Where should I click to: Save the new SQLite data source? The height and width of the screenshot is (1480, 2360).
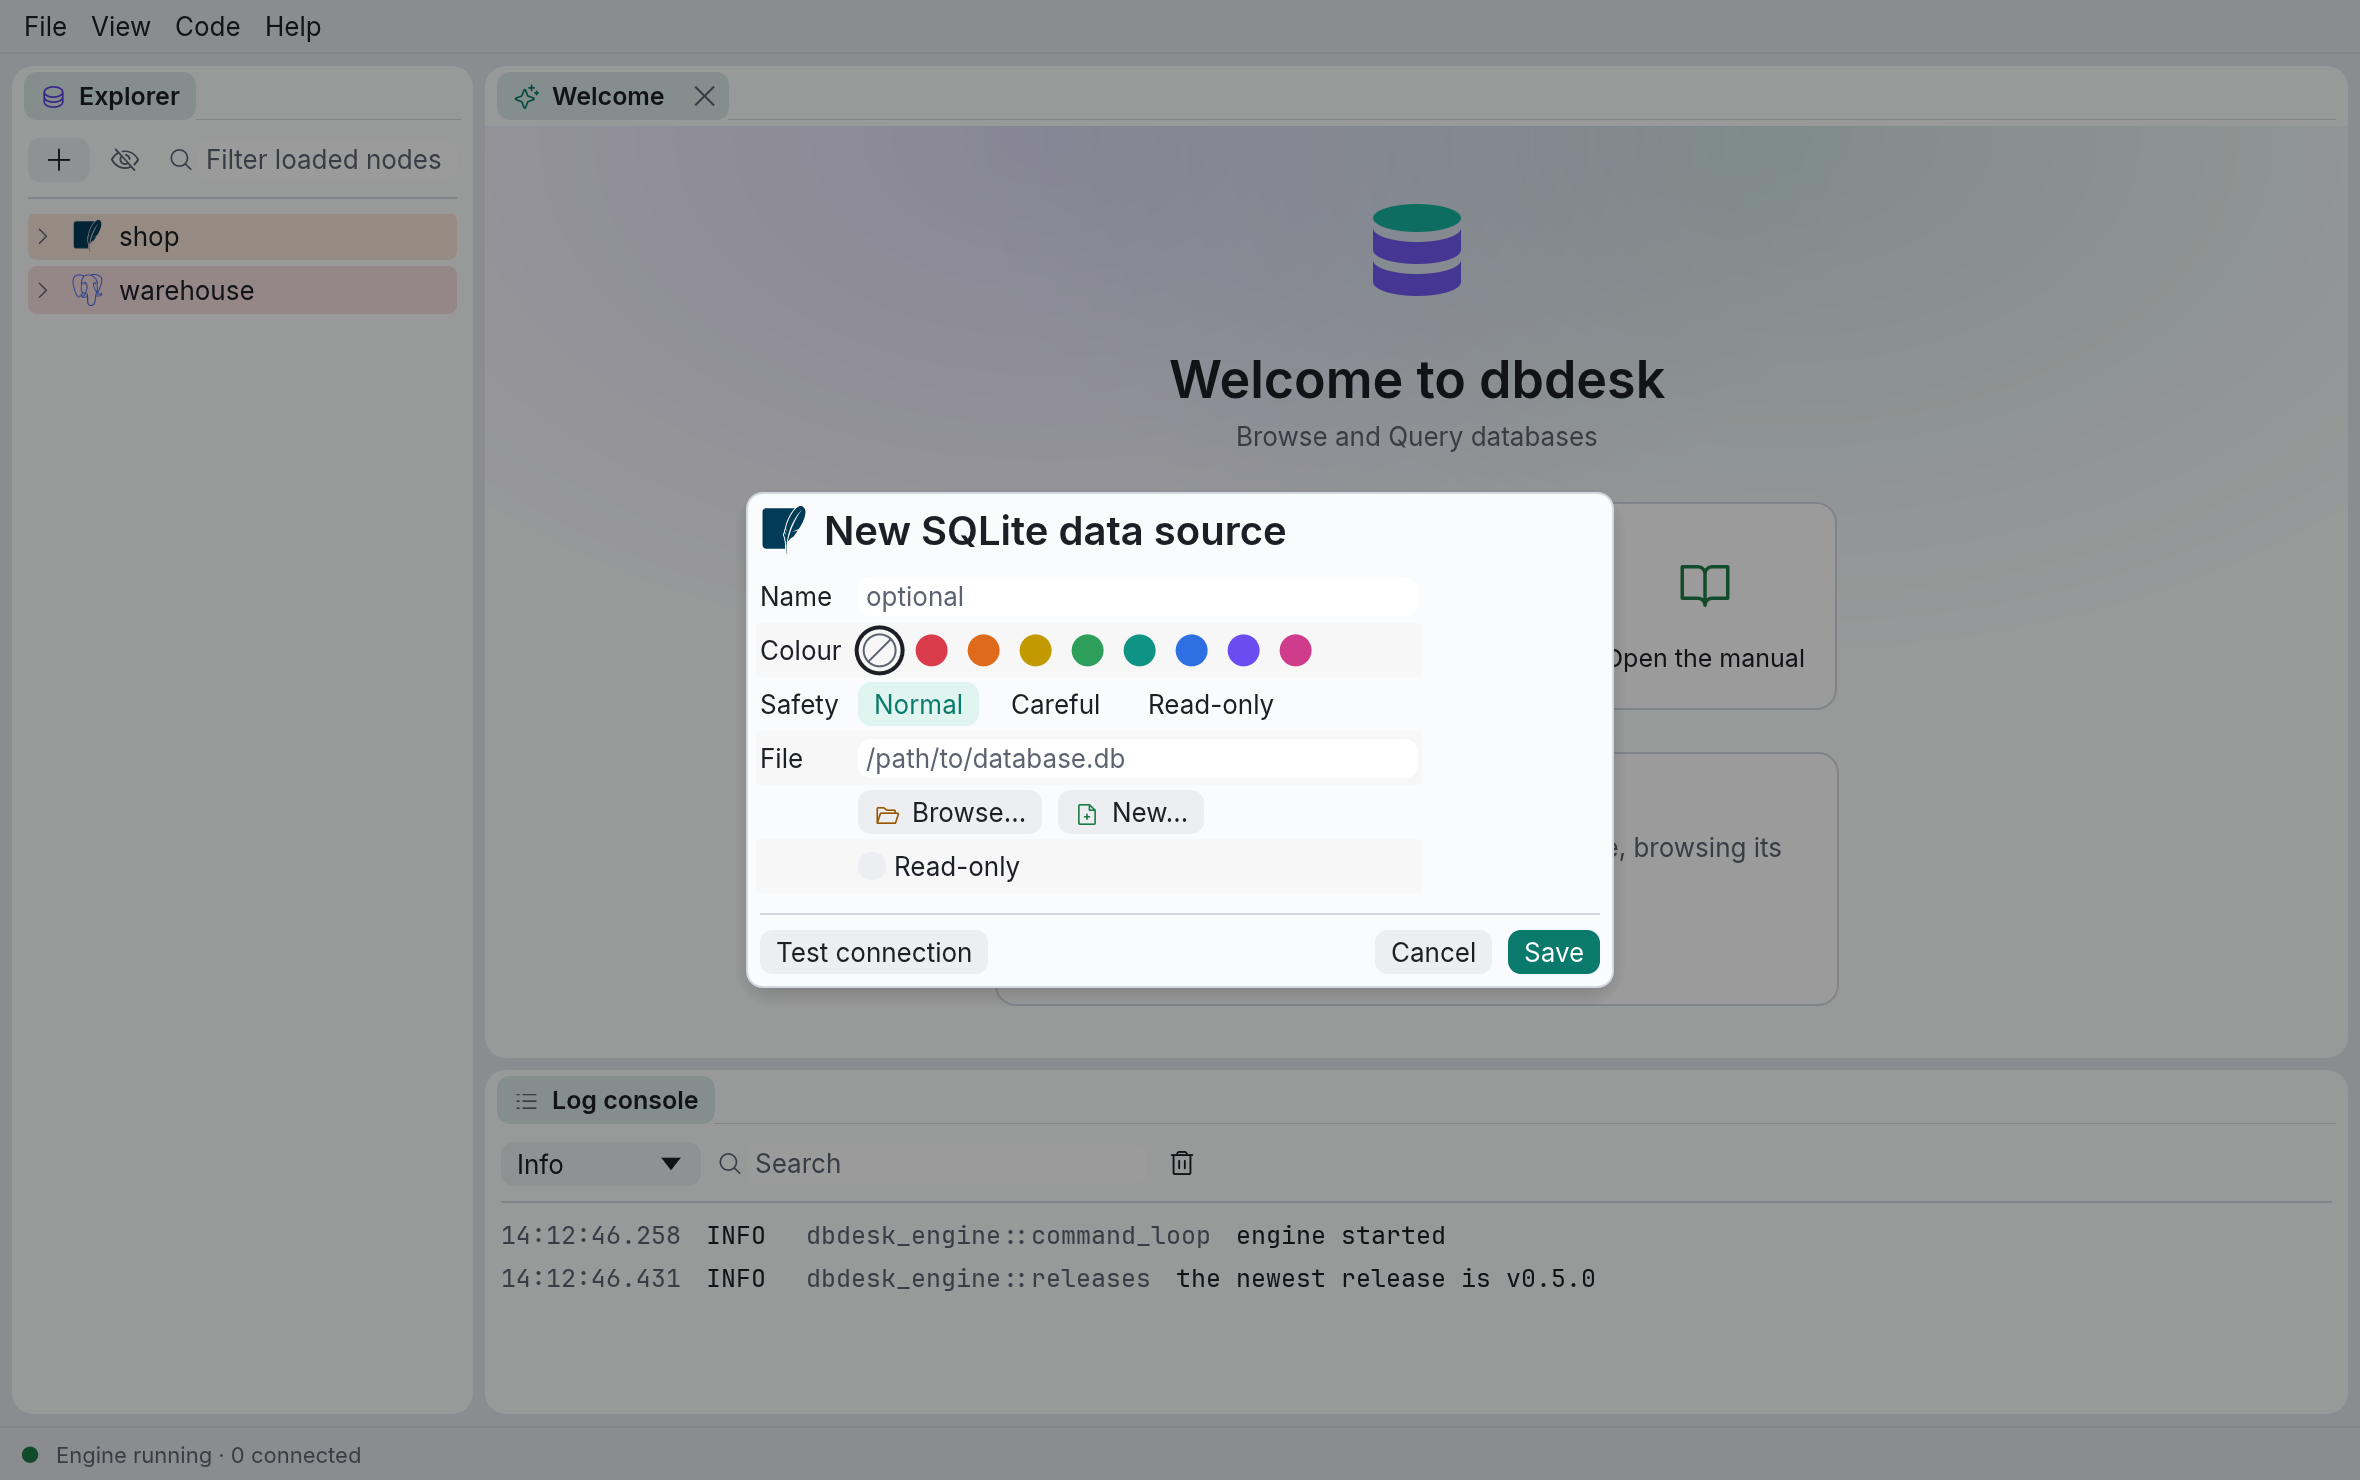(1553, 952)
